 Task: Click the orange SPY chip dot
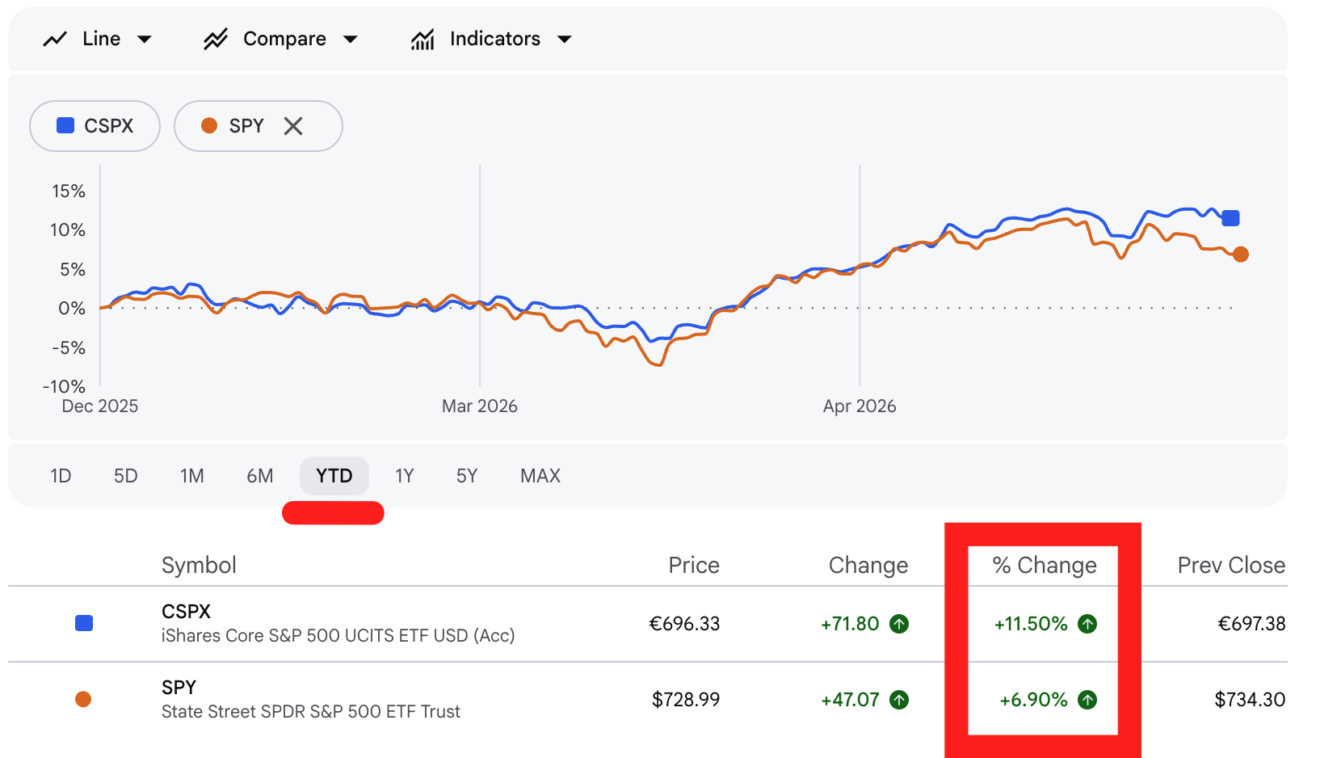click(x=209, y=126)
